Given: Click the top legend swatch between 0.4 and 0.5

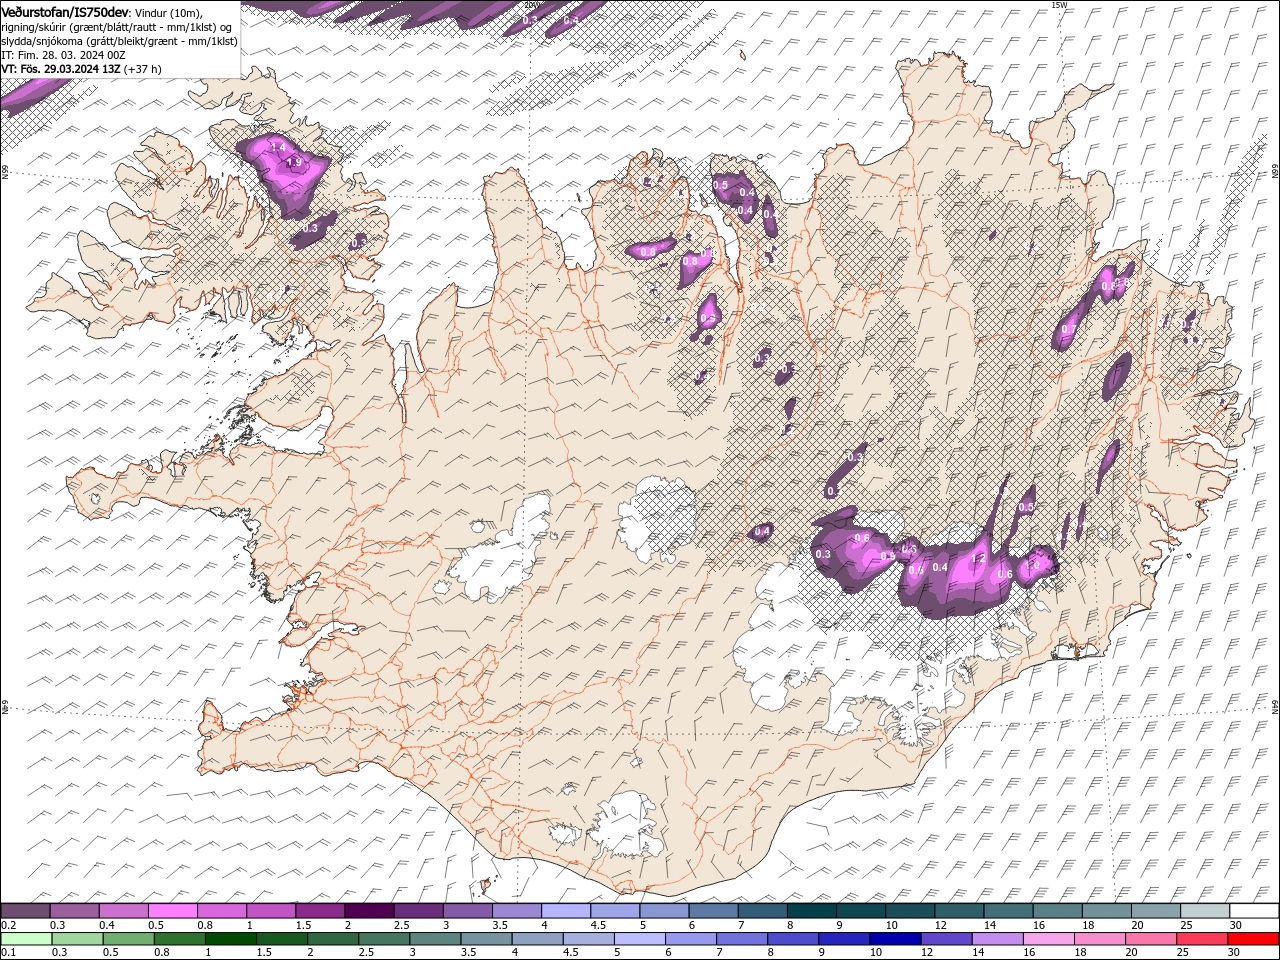Looking at the screenshot, I should pos(123,911).
